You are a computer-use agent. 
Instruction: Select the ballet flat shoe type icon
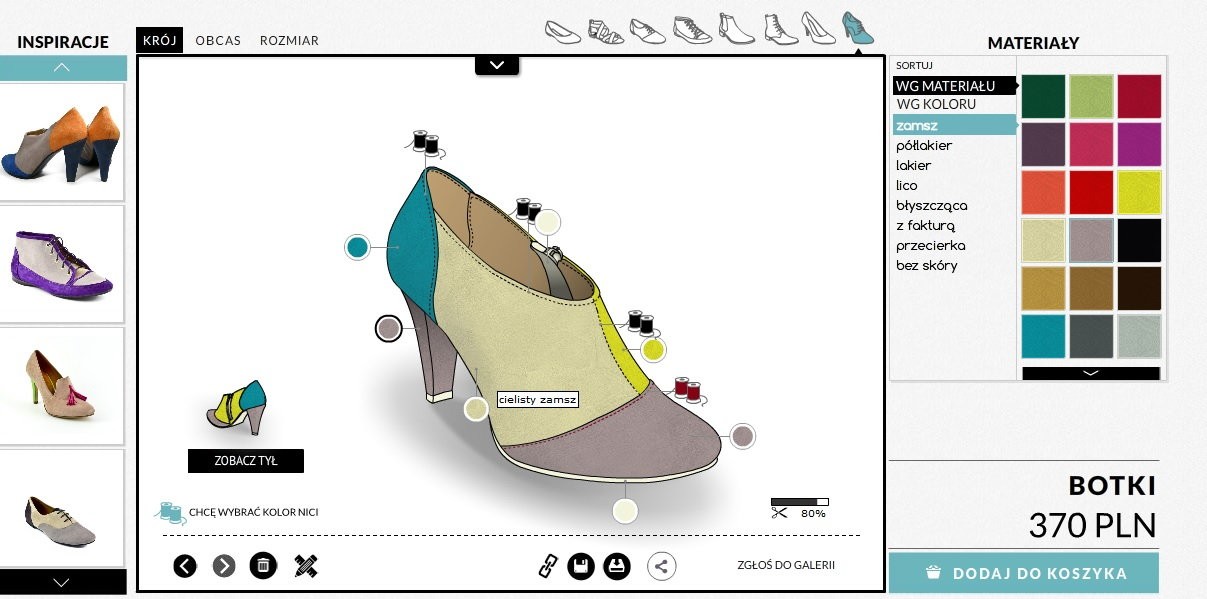point(563,31)
